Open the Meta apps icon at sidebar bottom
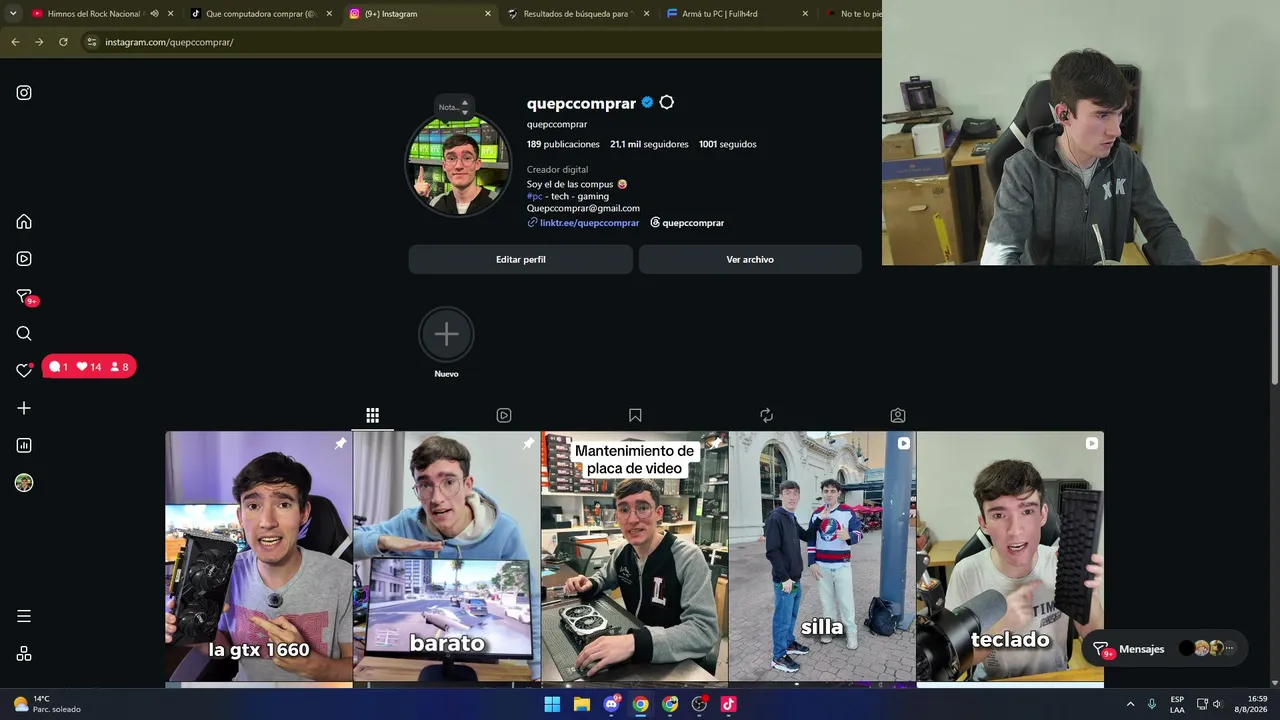 point(24,654)
